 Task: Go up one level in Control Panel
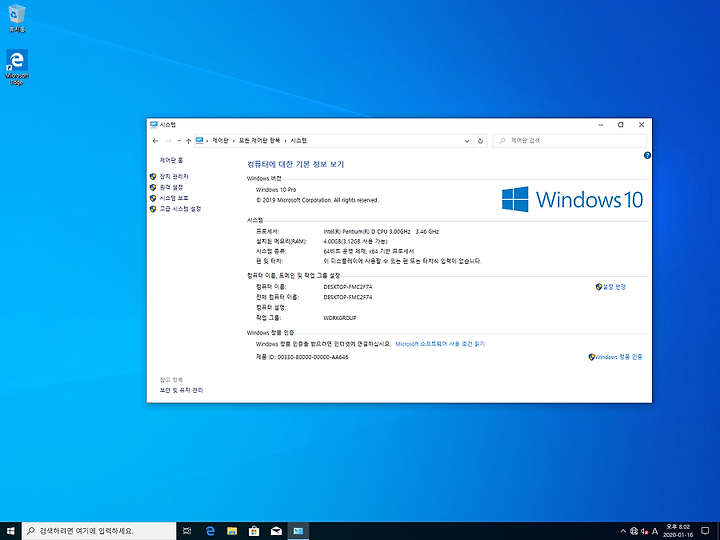click(x=188, y=141)
